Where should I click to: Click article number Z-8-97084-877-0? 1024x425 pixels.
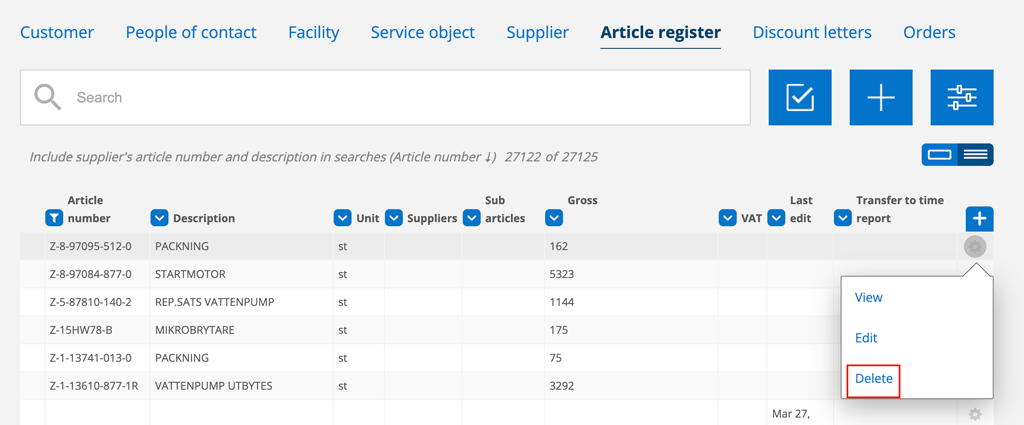click(91, 274)
